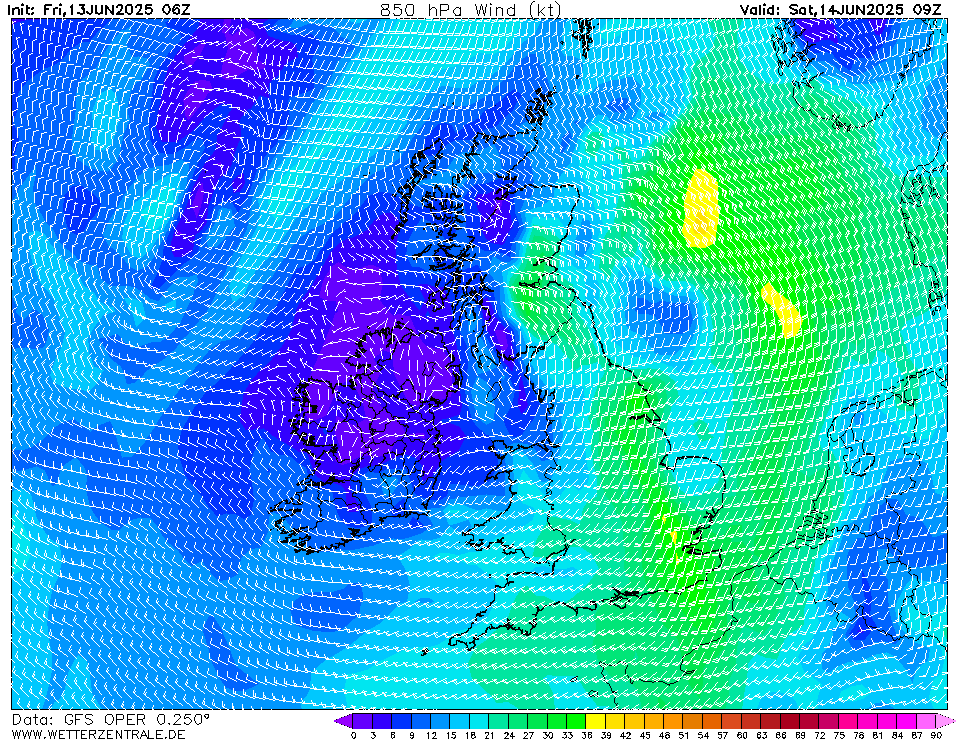Click the large yellow wind maximum over North Sea
Image resolution: width=959 pixels, height=741 pixels.
point(700,208)
